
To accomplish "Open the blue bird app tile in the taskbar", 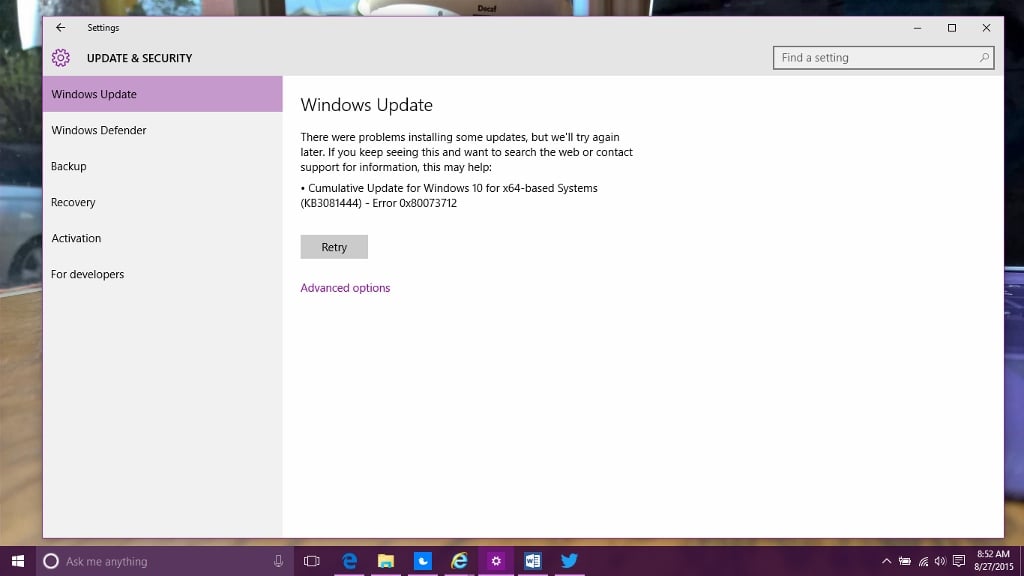I will pos(423,561).
